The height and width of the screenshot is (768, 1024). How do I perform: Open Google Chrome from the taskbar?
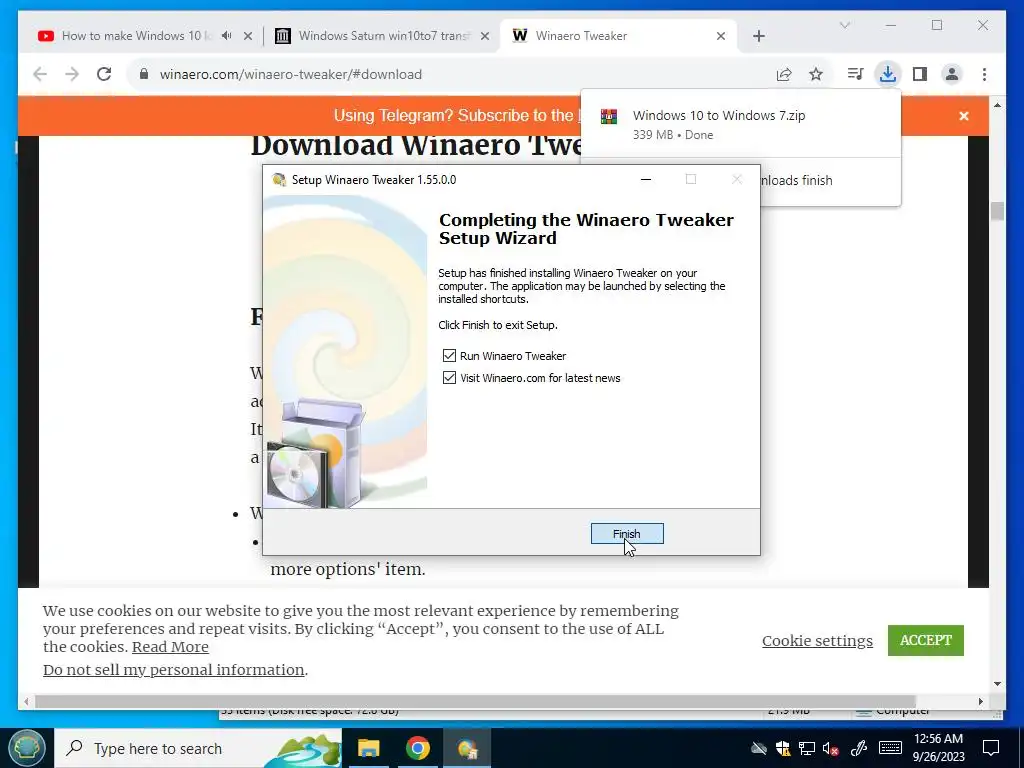tap(417, 748)
